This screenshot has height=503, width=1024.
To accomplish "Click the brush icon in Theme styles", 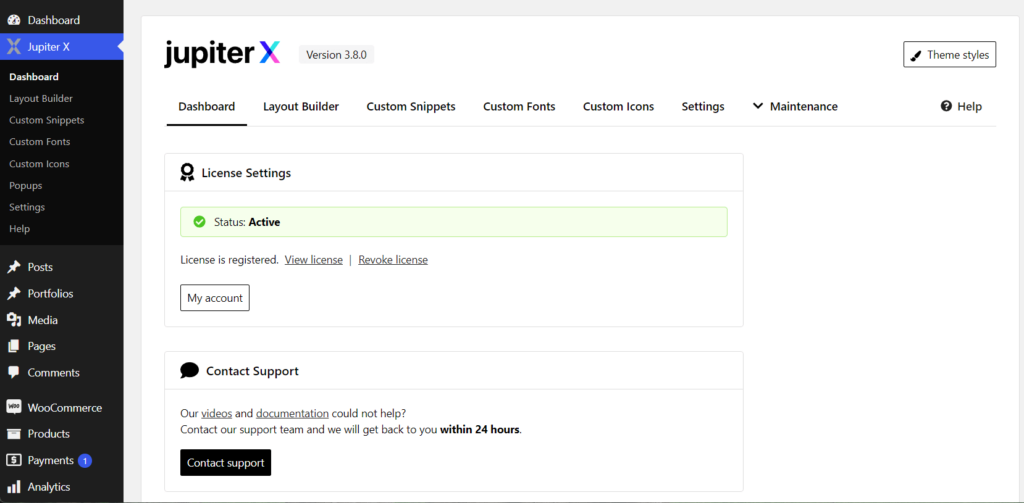I will pyautogui.click(x=916, y=55).
